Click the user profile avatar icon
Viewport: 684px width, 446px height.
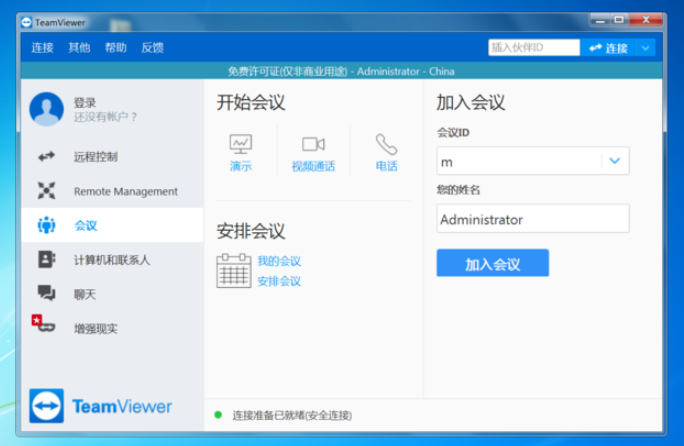[46, 109]
